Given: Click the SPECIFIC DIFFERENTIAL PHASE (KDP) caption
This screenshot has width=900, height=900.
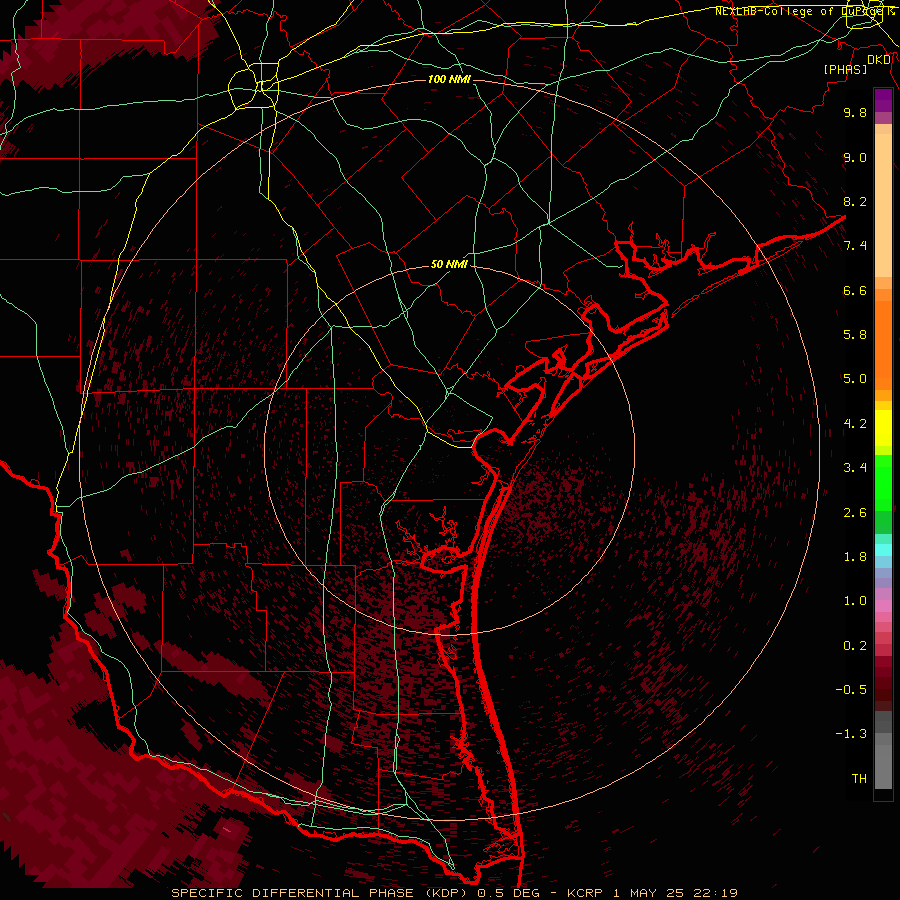Looking at the screenshot, I should [318, 893].
